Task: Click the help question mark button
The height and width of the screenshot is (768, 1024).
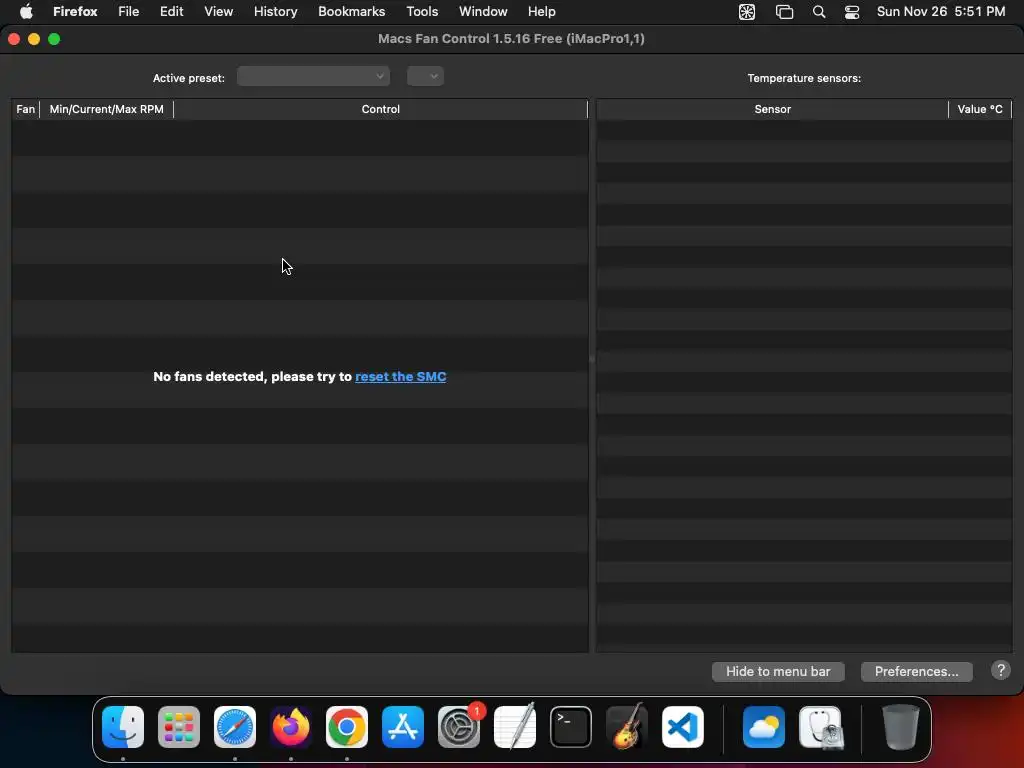Action: (x=1000, y=671)
